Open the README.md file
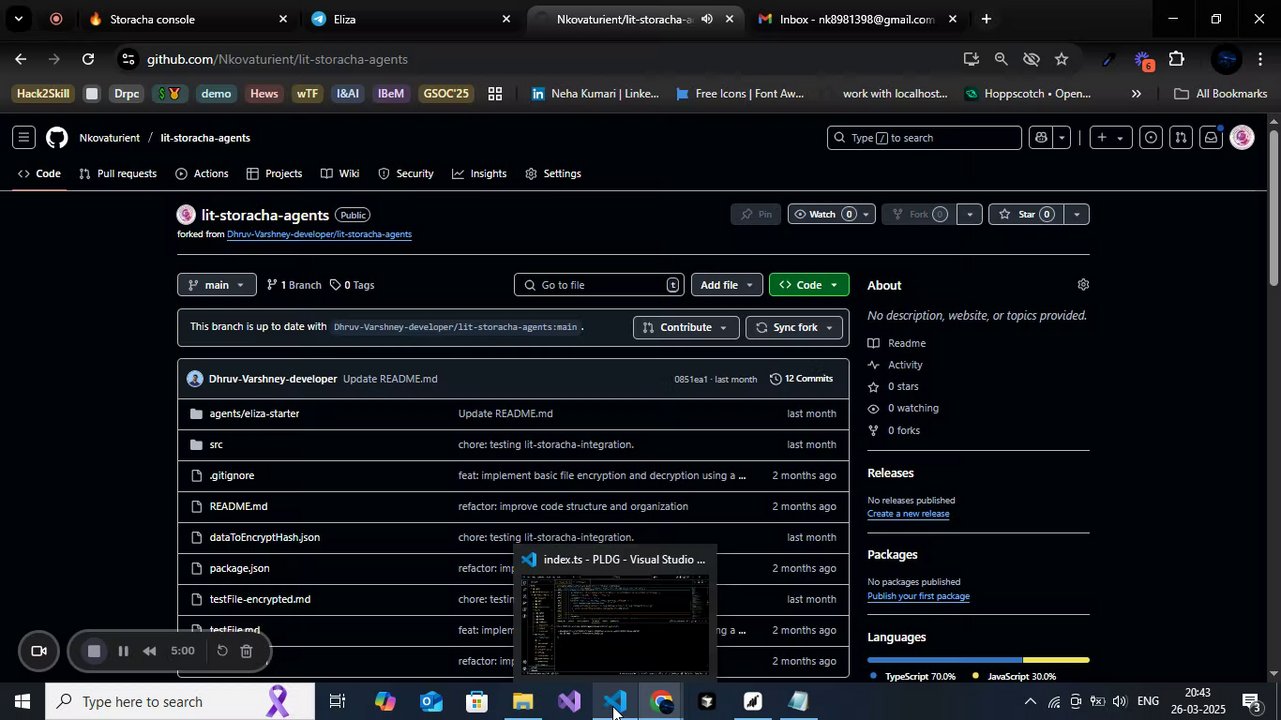This screenshot has height=720, width=1281. (x=238, y=506)
